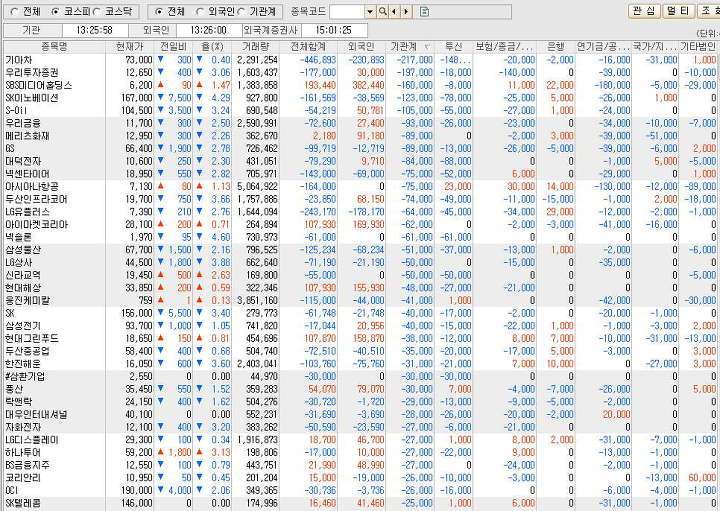This screenshot has height=511, width=720.
Task: Select the 기관계 investor radio button
Action: pos(242,11)
